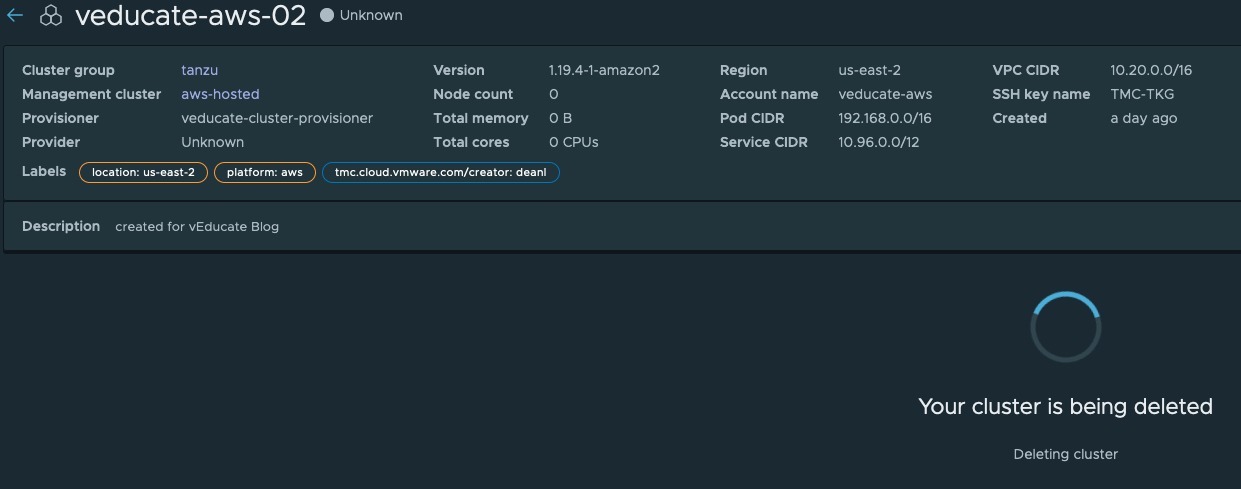Click the Service CIDR 10.96.0.0/12 value
Viewport: 1241px width, 489px height.
[879, 142]
